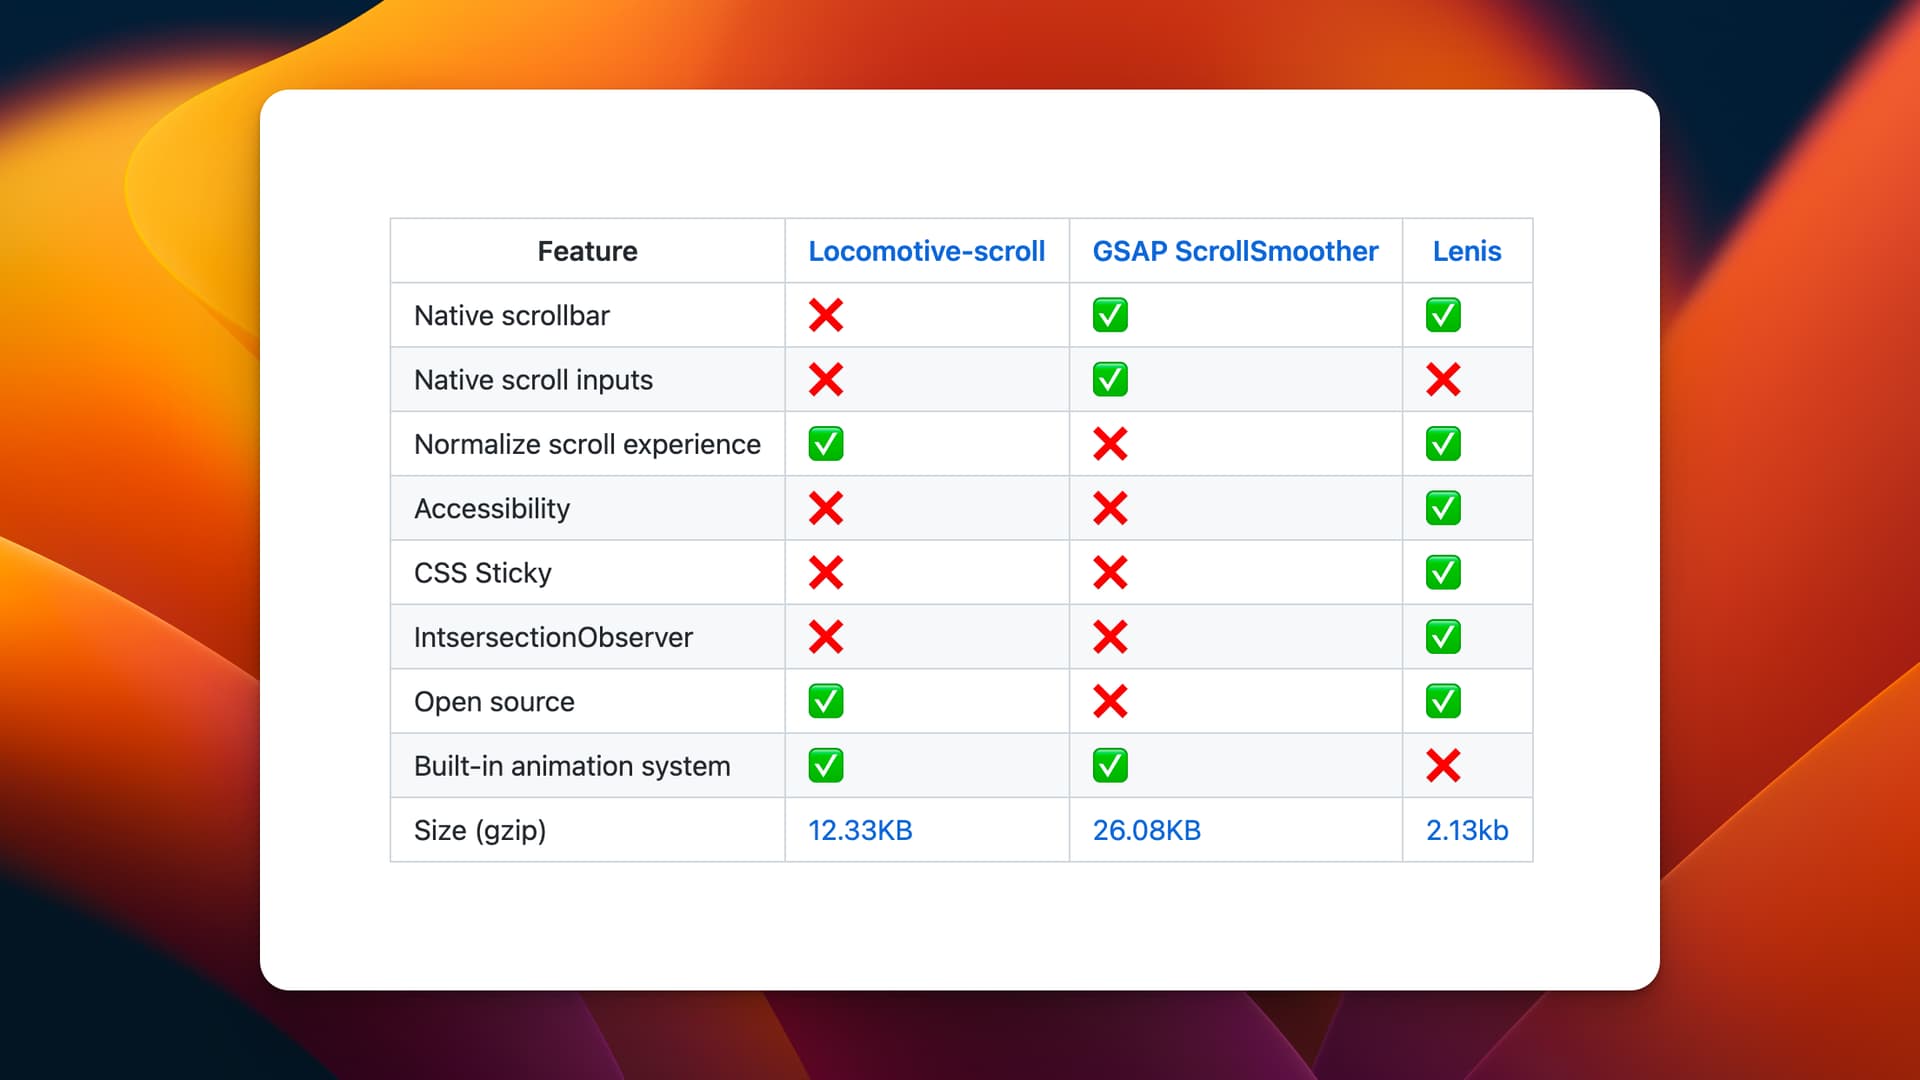Select the Native scroll inputs row label

pyautogui.click(x=533, y=380)
